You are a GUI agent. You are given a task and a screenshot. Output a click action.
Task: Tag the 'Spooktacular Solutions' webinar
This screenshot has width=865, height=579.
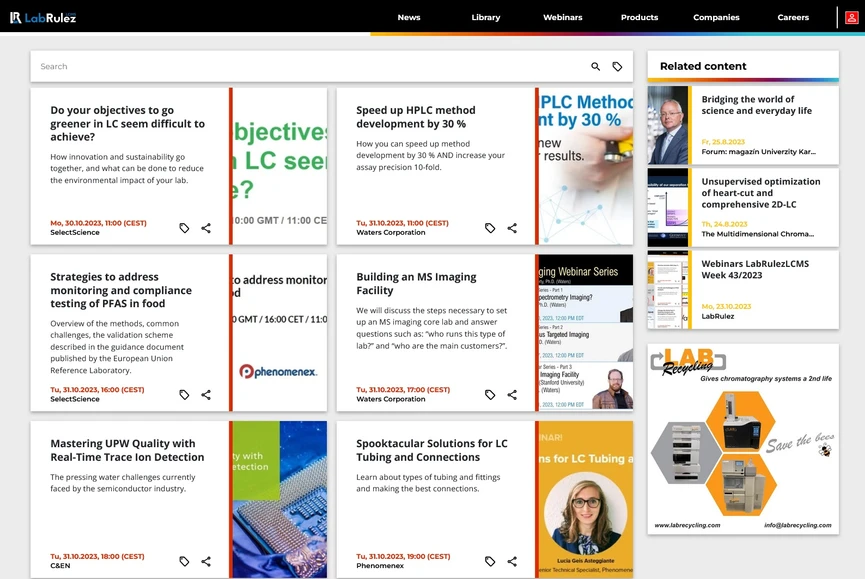(490, 561)
